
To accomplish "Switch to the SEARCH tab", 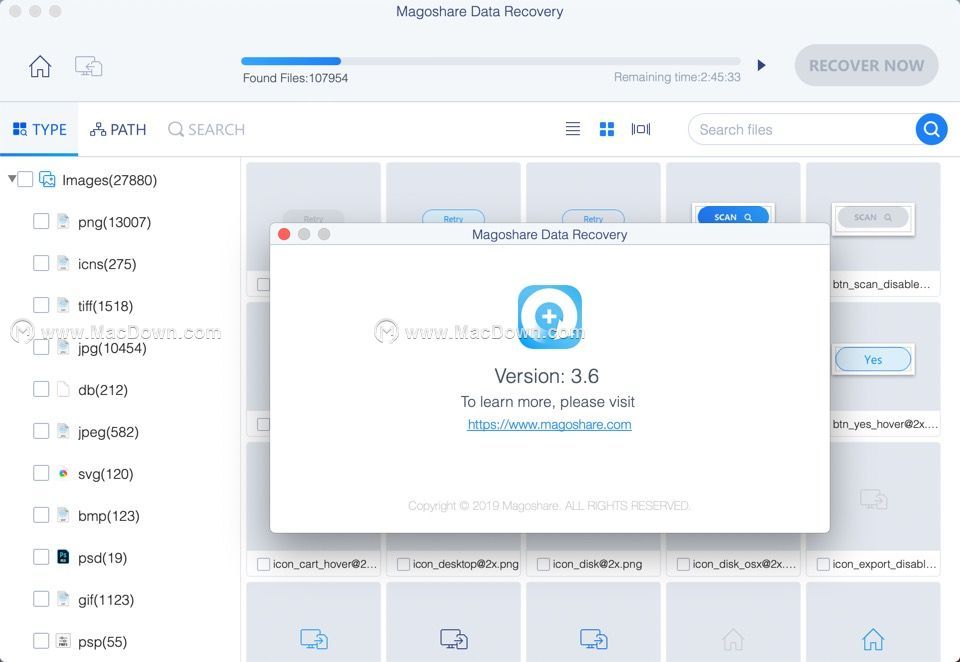I will tap(206, 129).
